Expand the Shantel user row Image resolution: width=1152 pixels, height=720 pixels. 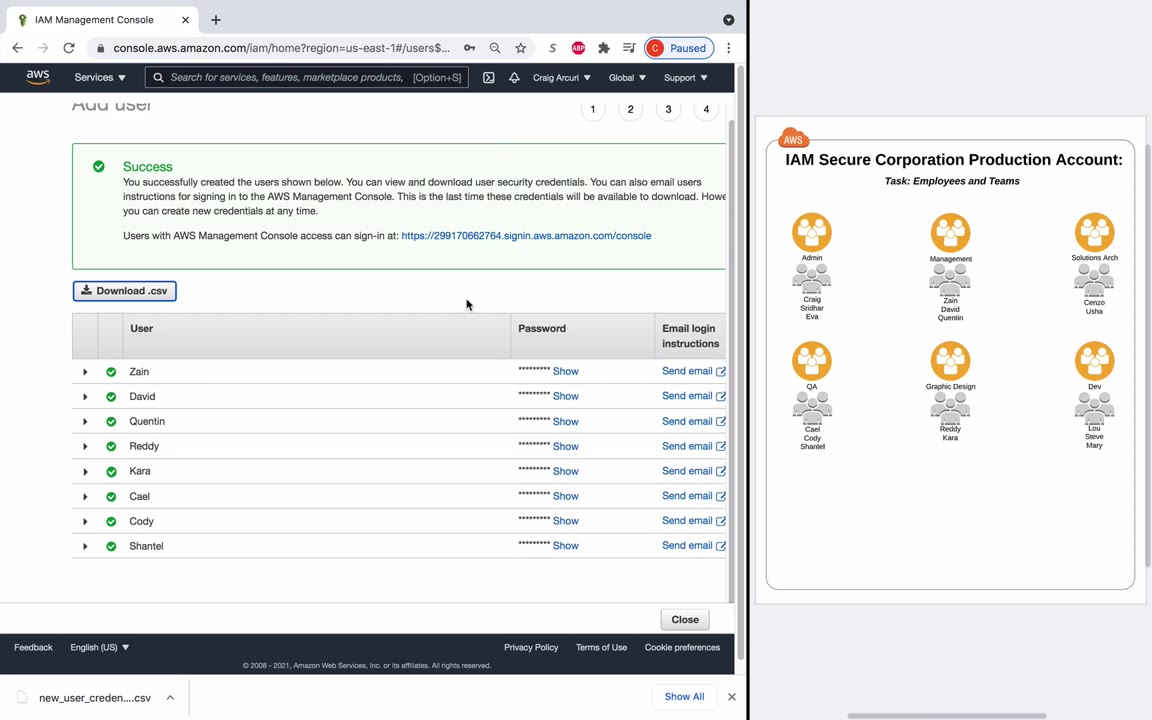click(x=85, y=547)
